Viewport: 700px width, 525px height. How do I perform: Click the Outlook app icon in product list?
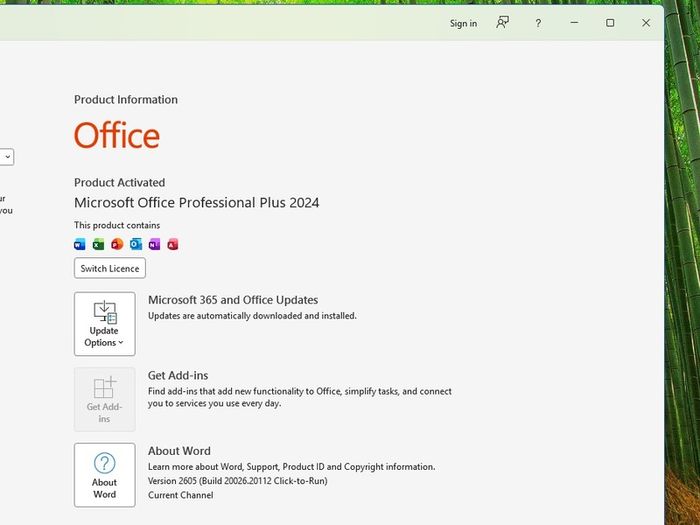[x=136, y=244]
